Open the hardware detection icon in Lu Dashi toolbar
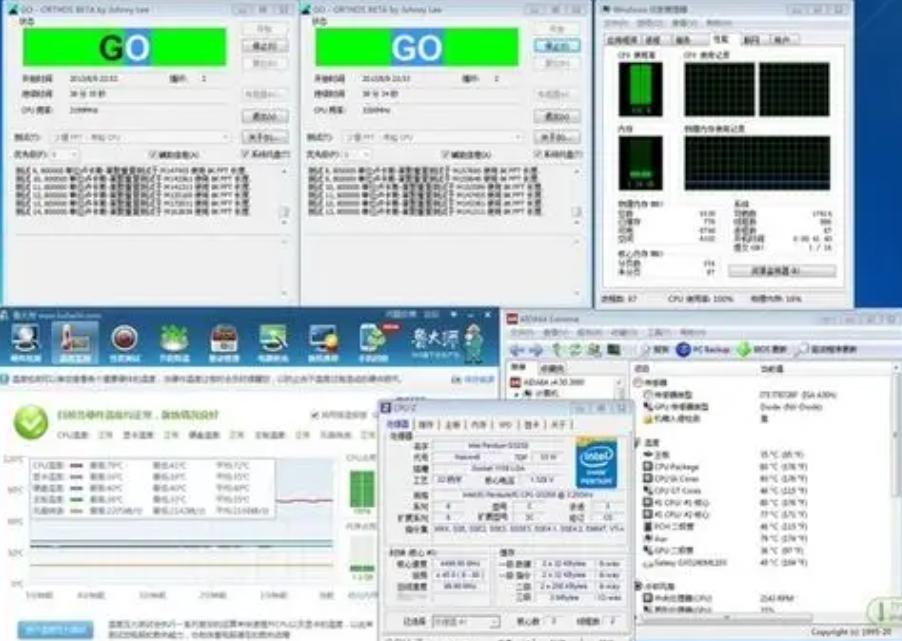The width and height of the screenshot is (902, 641). [x=25, y=342]
